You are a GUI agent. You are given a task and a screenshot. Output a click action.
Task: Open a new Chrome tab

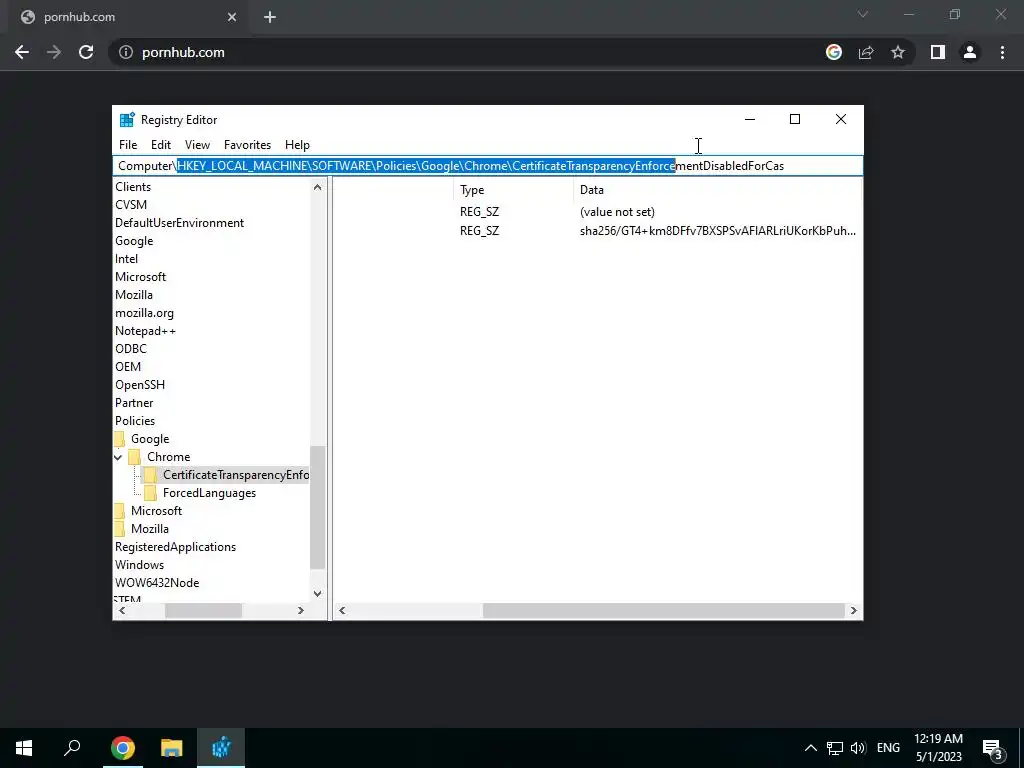270,17
